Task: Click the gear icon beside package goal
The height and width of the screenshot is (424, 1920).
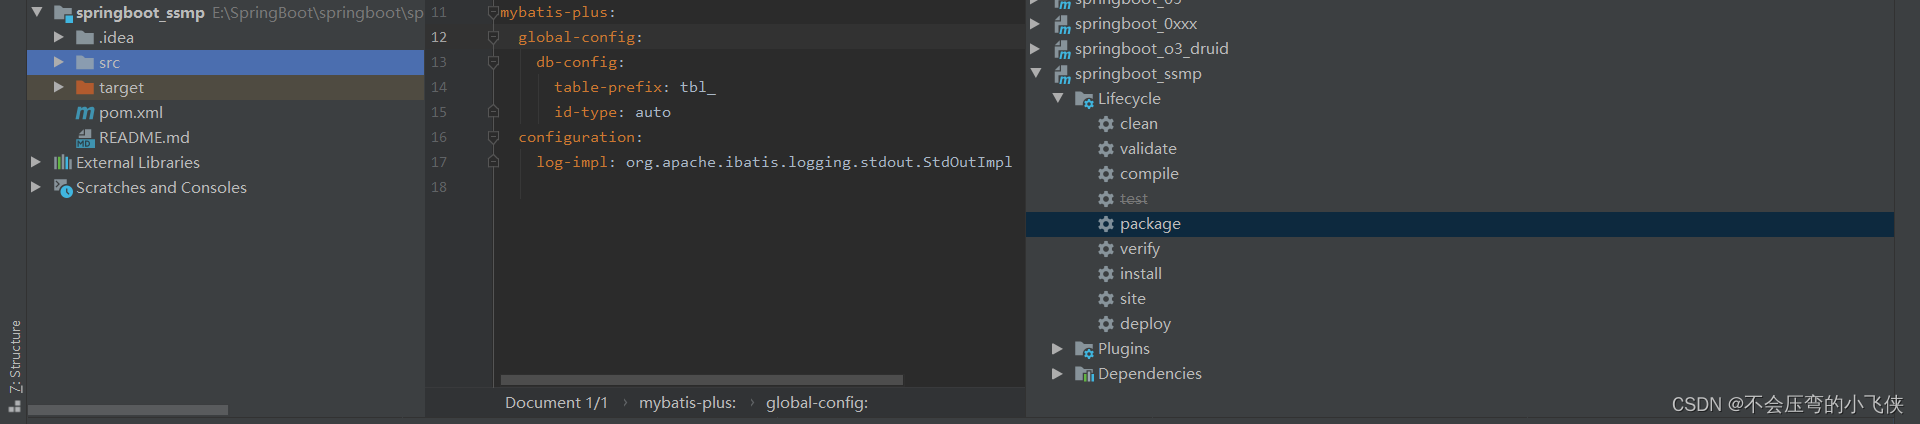Action: pos(1105,224)
